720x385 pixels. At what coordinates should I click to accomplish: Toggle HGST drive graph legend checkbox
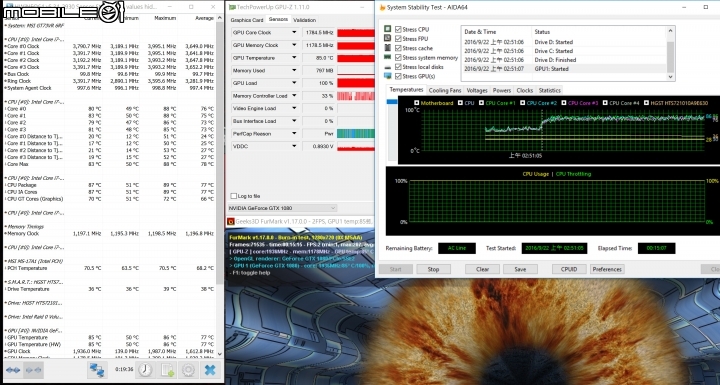click(647, 103)
